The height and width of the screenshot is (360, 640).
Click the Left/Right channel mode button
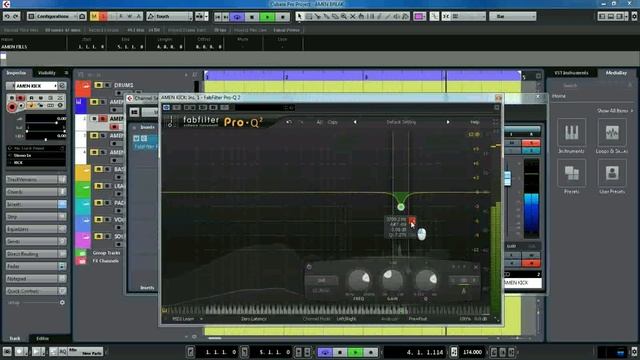(346, 319)
